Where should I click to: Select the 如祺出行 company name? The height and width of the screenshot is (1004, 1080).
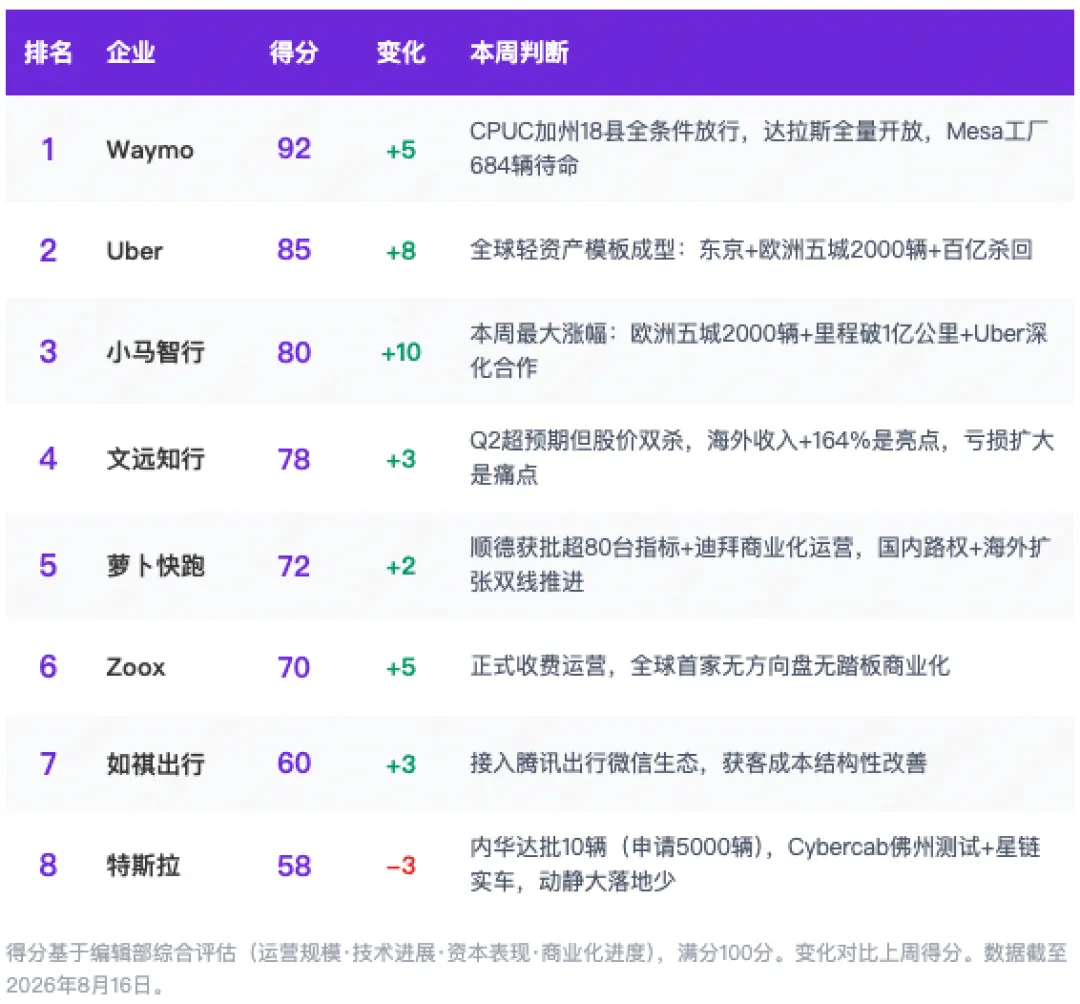[156, 764]
